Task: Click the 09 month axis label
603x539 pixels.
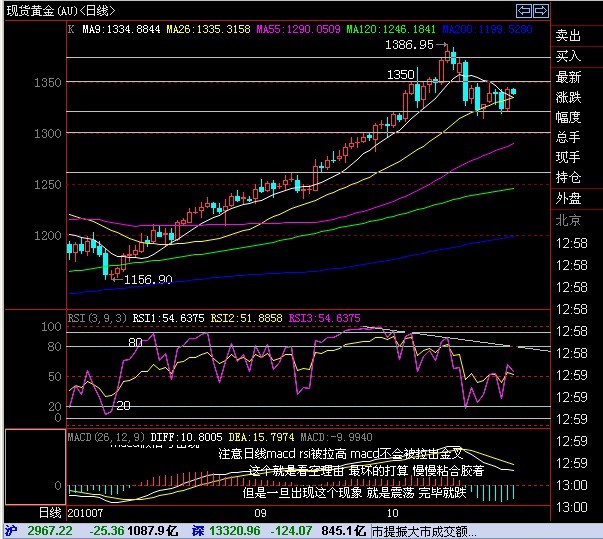Action: pyautogui.click(x=260, y=513)
